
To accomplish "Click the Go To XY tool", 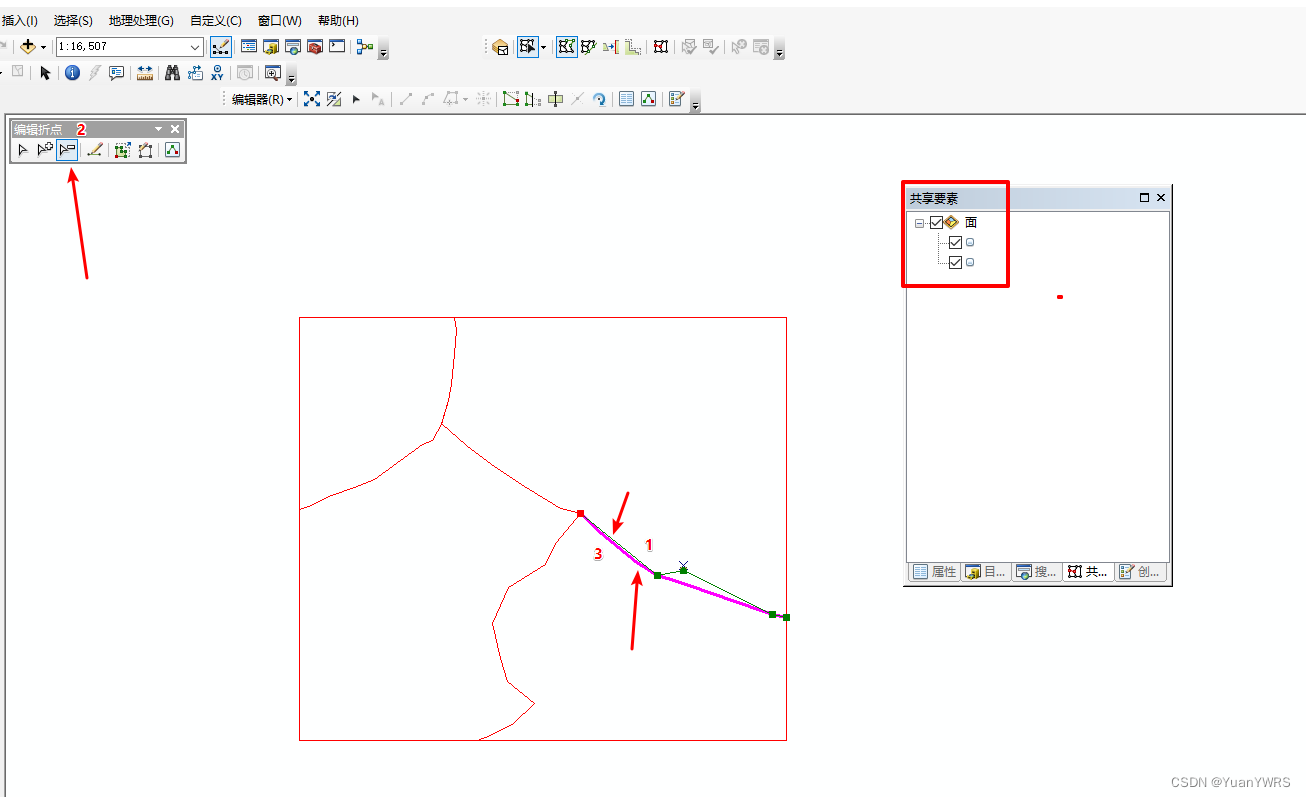I will (217, 73).
